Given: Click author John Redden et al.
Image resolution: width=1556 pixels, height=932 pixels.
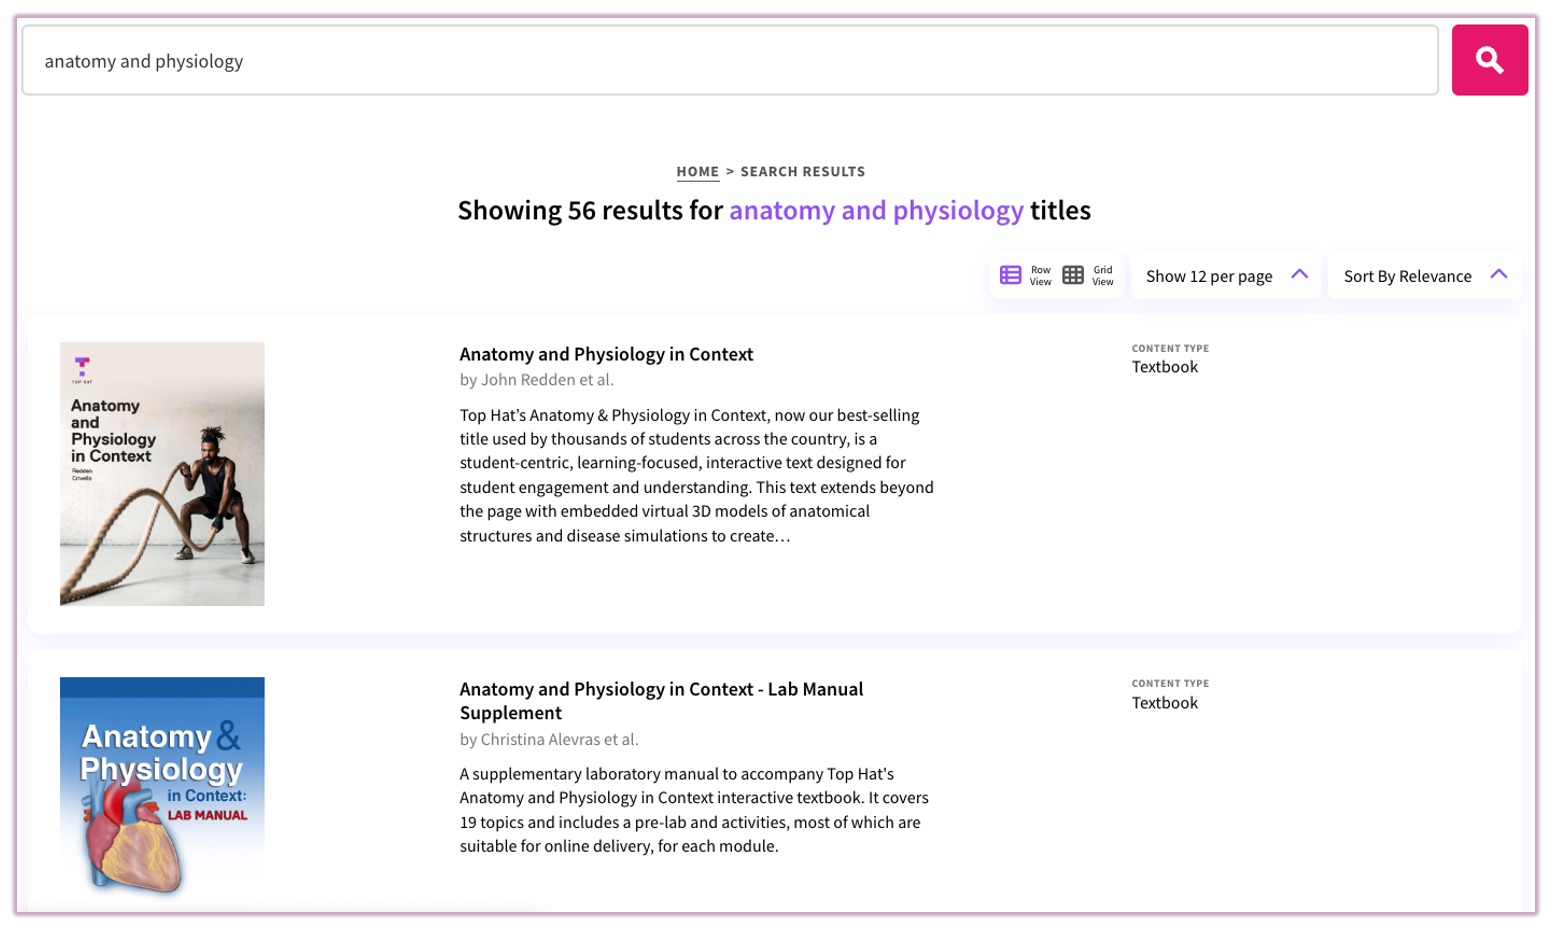Looking at the screenshot, I should point(537,380).
